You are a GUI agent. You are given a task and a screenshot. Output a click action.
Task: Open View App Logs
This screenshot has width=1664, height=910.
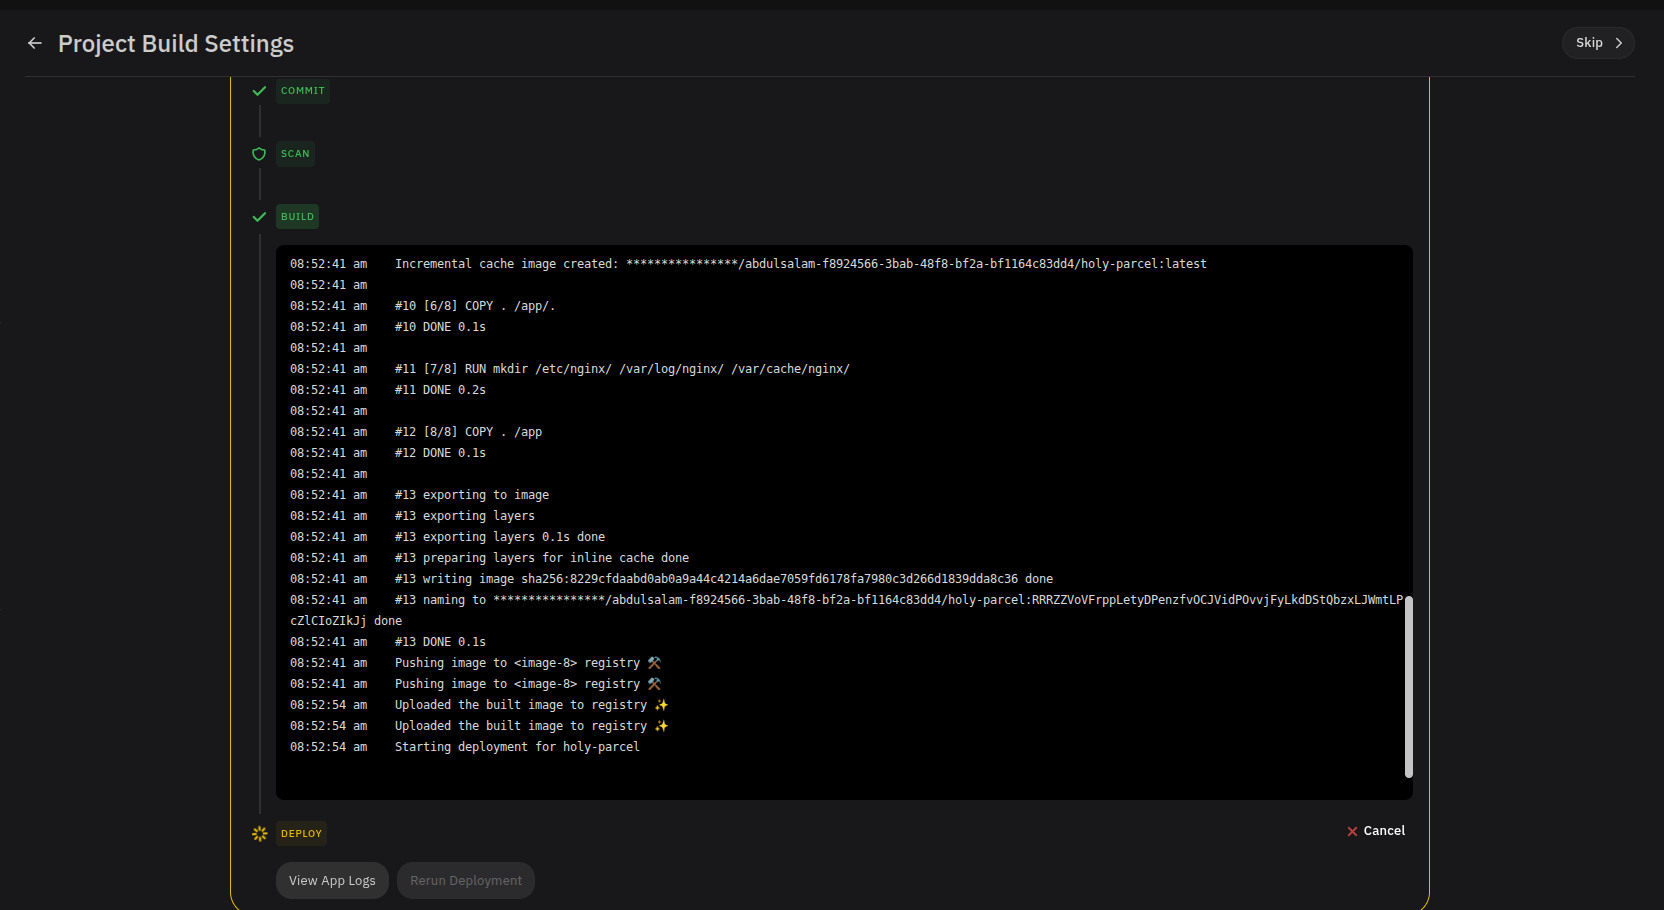click(332, 881)
